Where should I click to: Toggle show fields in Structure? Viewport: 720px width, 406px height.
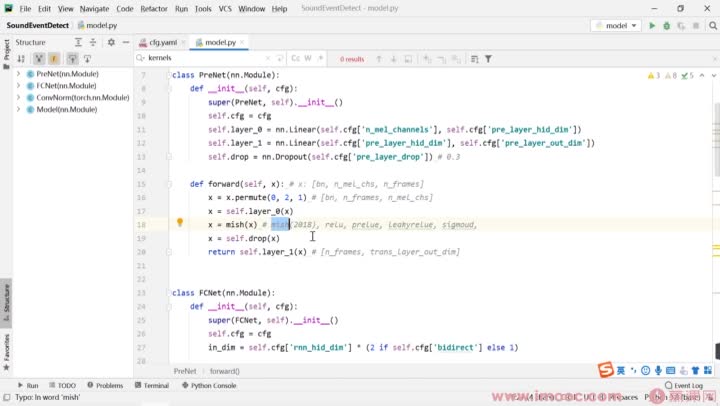pos(54,59)
